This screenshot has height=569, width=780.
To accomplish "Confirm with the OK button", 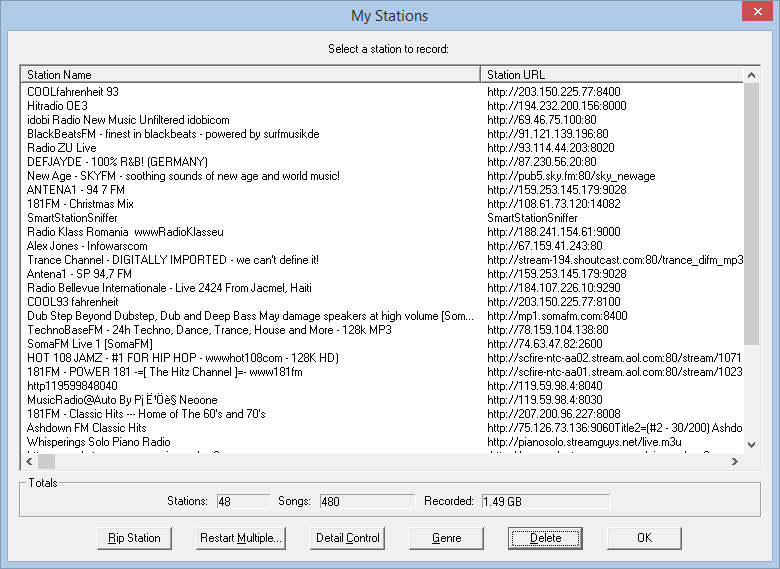I will tap(644, 538).
